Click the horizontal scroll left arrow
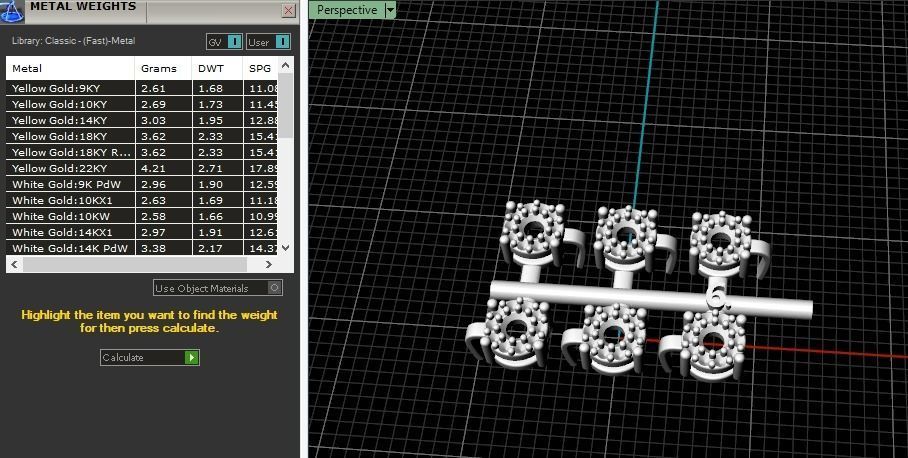This screenshot has width=908, height=458. 14,264
